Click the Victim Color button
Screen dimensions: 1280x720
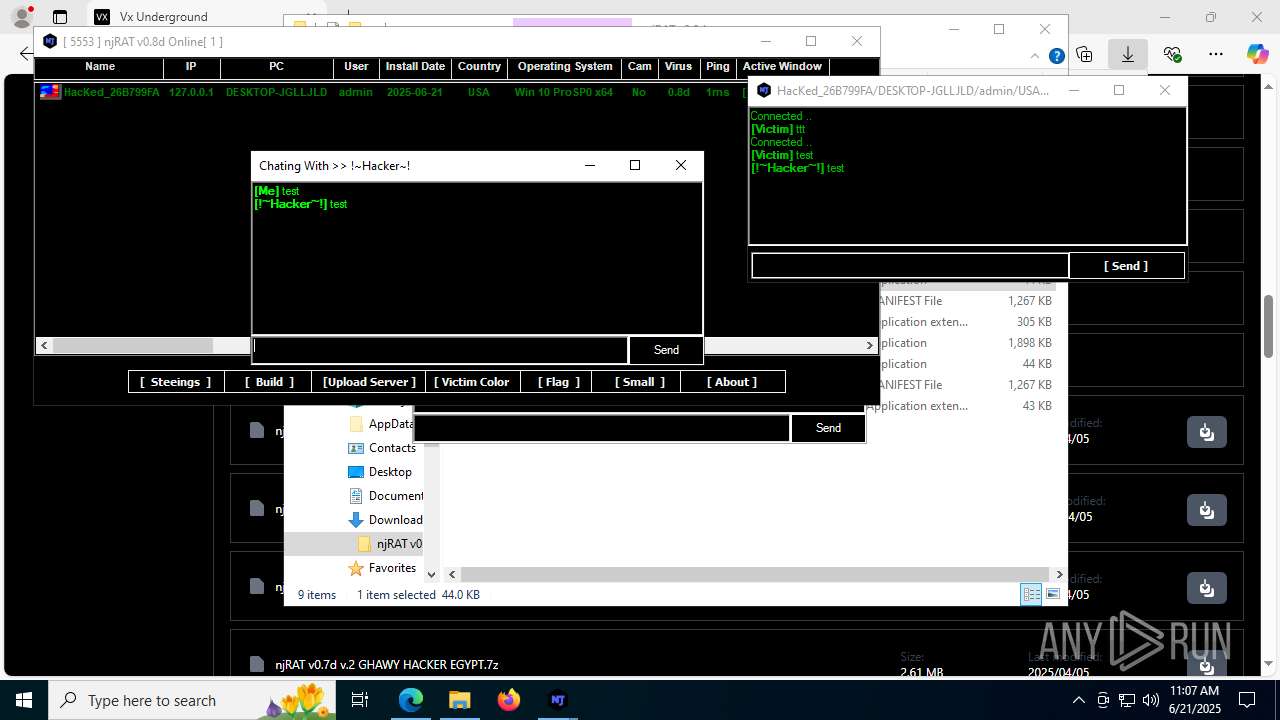[x=472, y=382]
